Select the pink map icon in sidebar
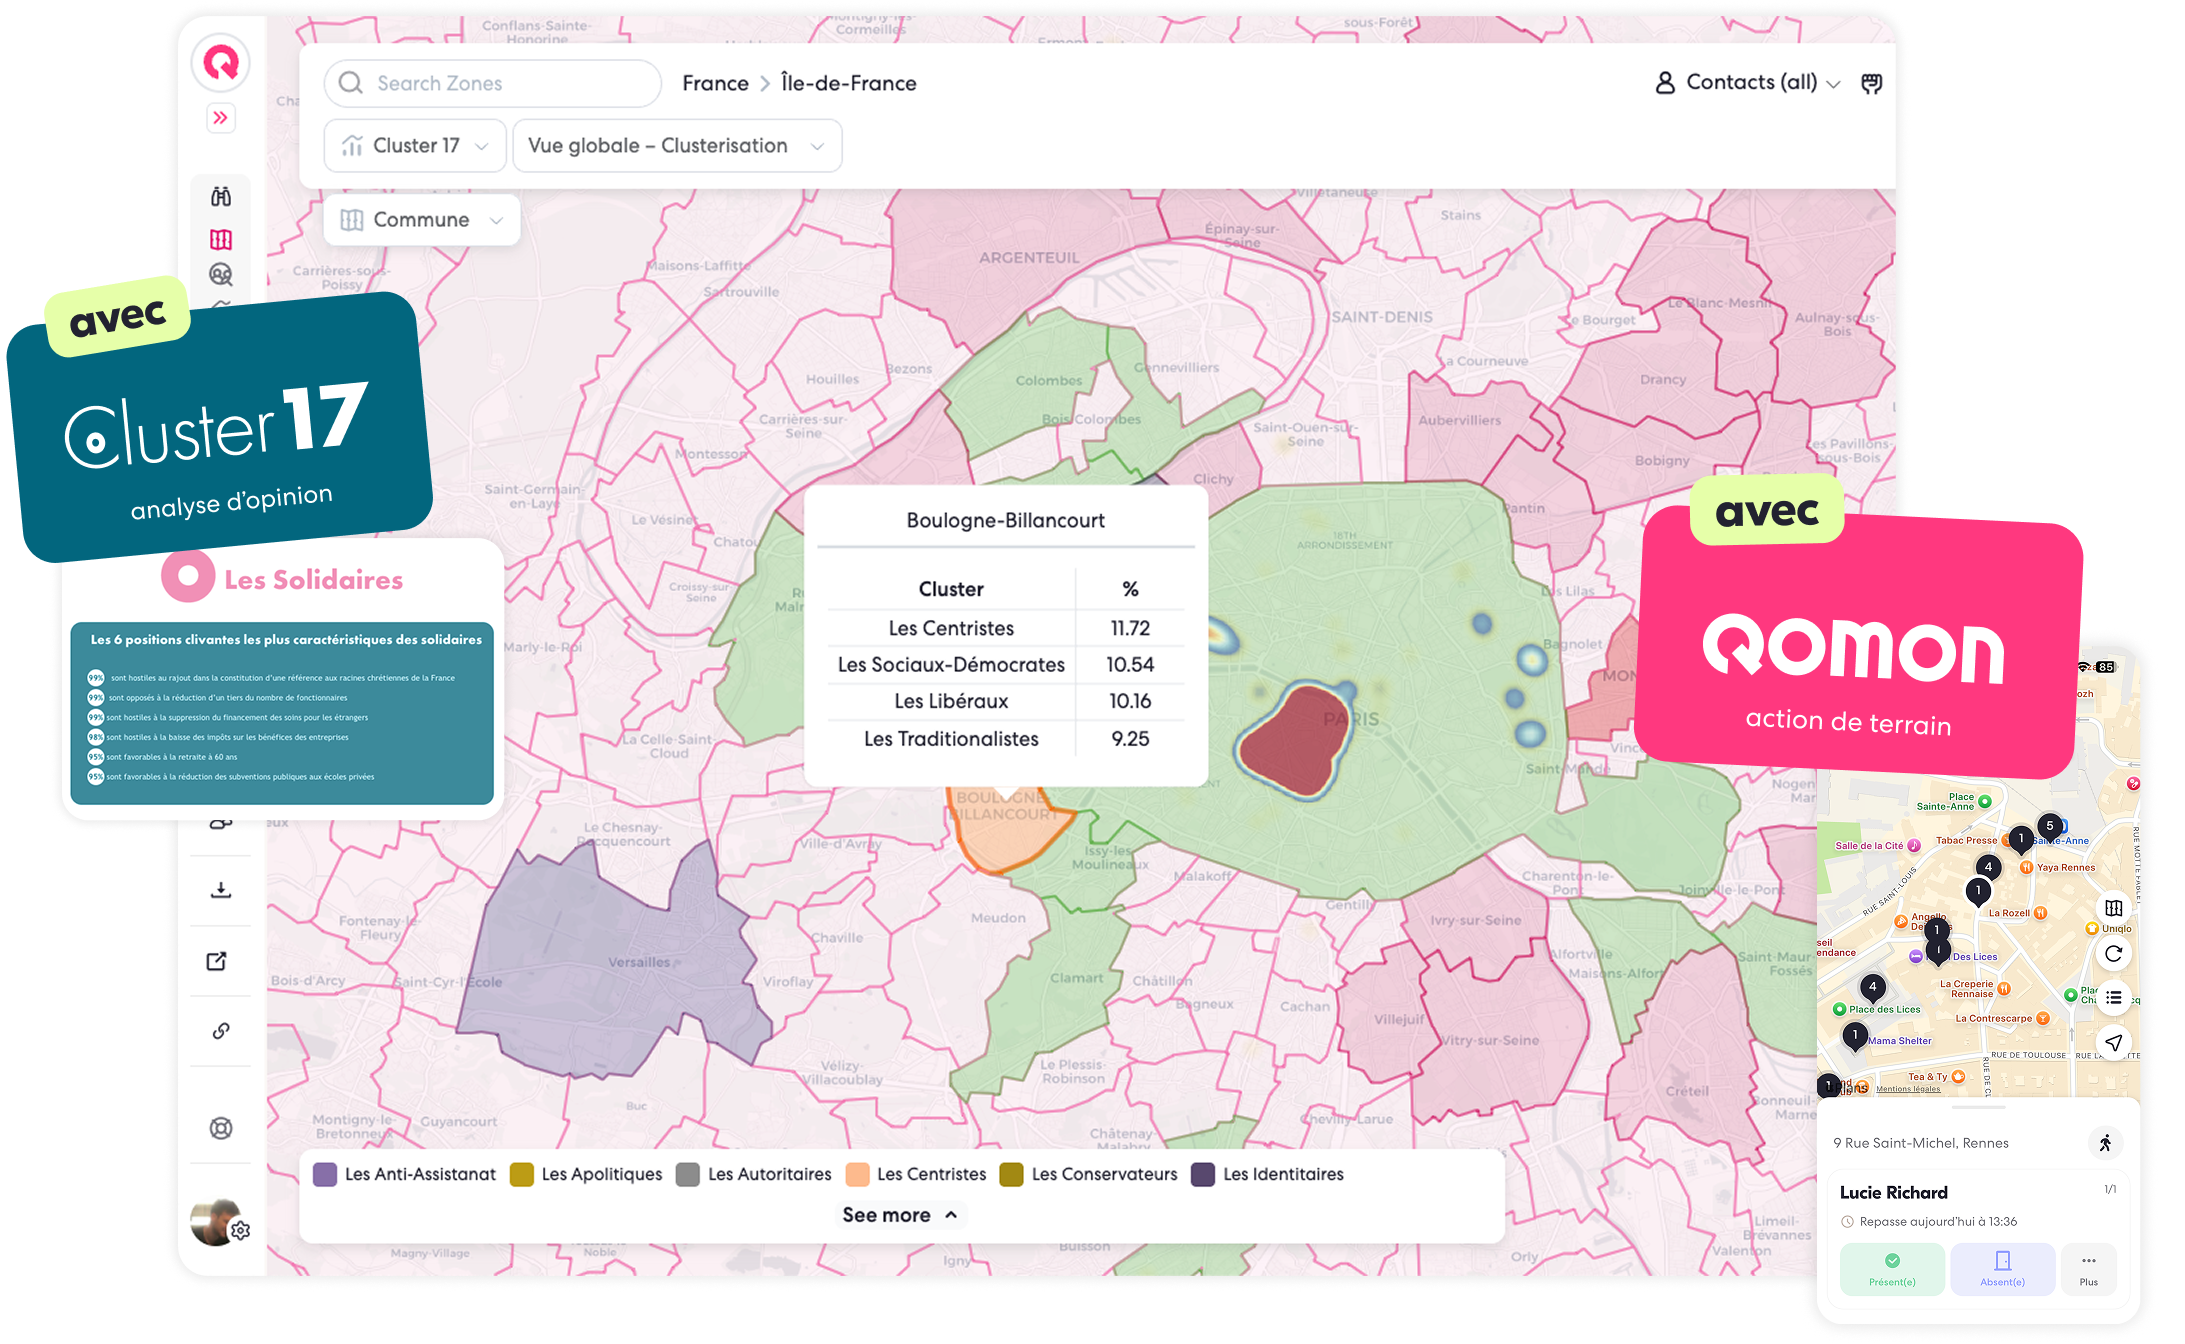This screenshot has width=2185, height=1344. (x=220, y=239)
